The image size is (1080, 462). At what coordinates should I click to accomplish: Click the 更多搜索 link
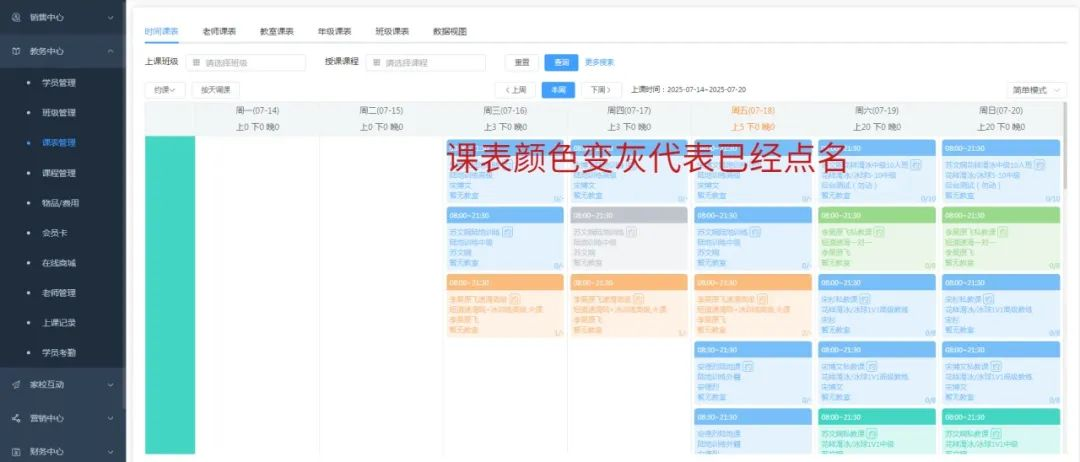click(599, 62)
